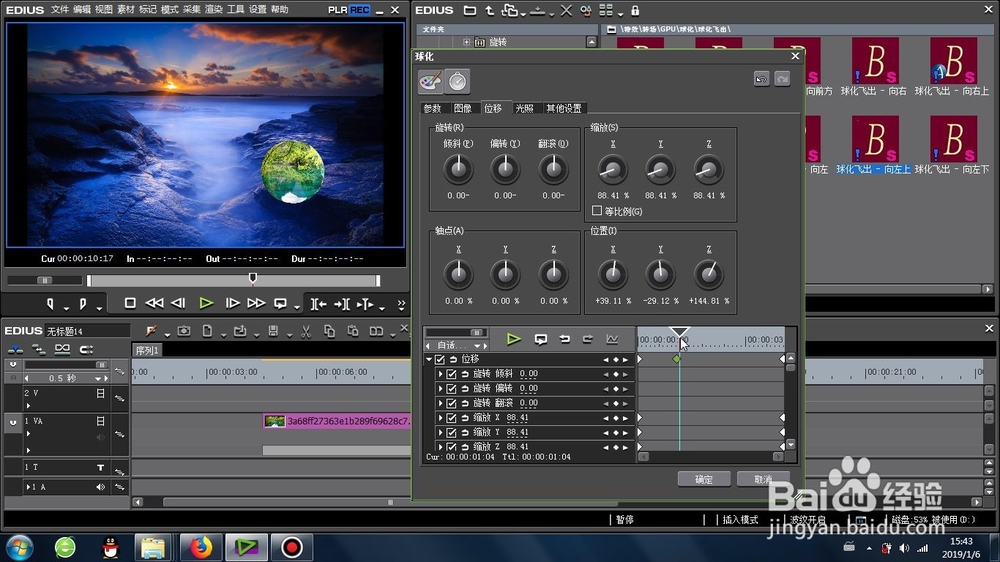The height and width of the screenshot is (562, 1000).
Task: Set In point with the mark-in icon
Action: [50, 304]
